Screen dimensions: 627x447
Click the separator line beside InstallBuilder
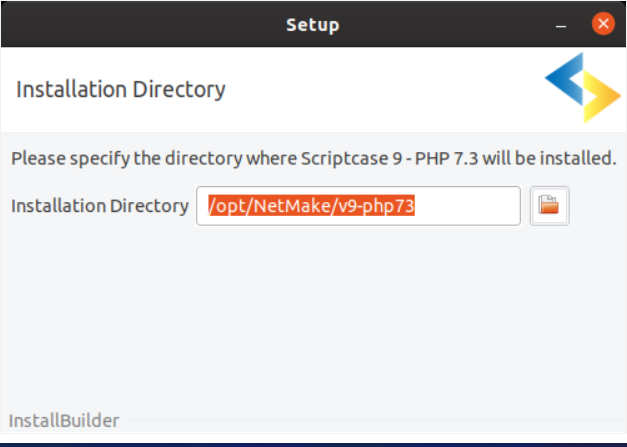[x=373, y=420]
